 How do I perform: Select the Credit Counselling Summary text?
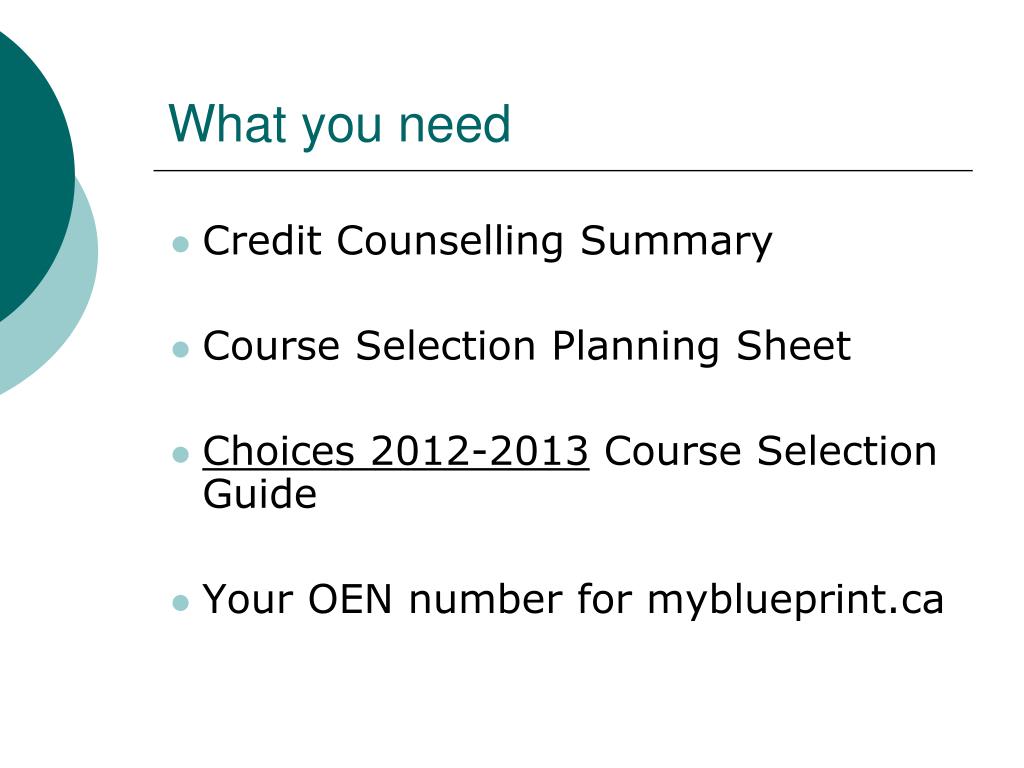487,242
